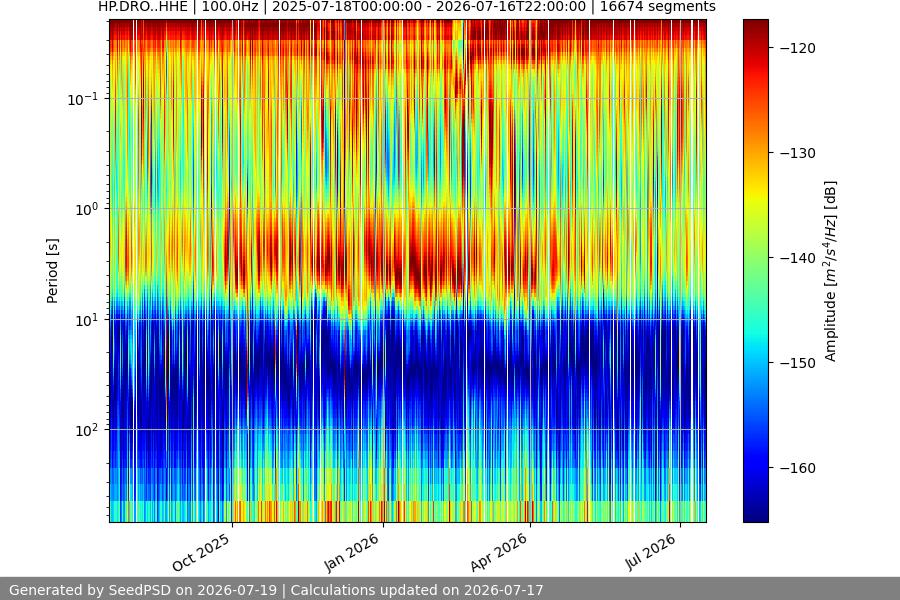Image resolution: width=900 pixels, height=600 pixels.
Task: Click the 'Jan 2026' x-axis label
Action: 351,552
